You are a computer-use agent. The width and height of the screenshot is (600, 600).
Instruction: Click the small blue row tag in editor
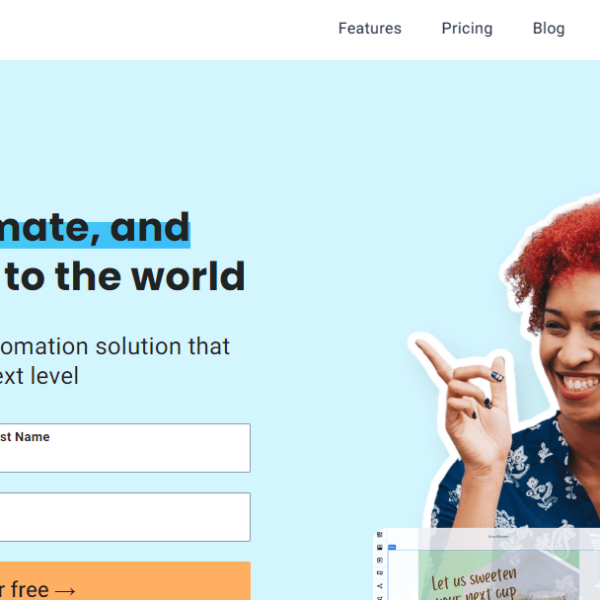[x=392, y=548]
